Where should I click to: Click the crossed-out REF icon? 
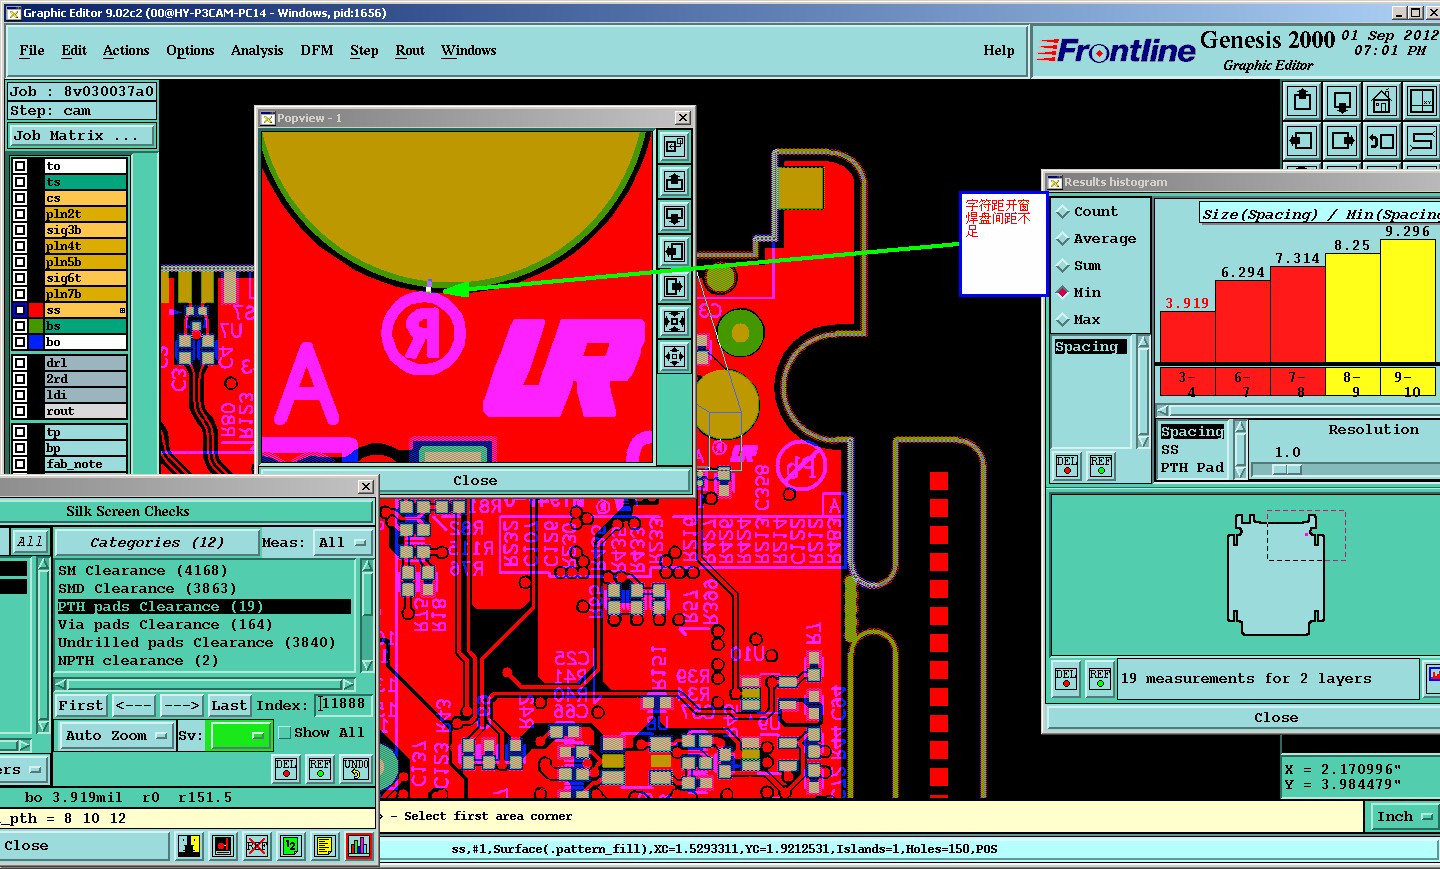click(257, 846)
